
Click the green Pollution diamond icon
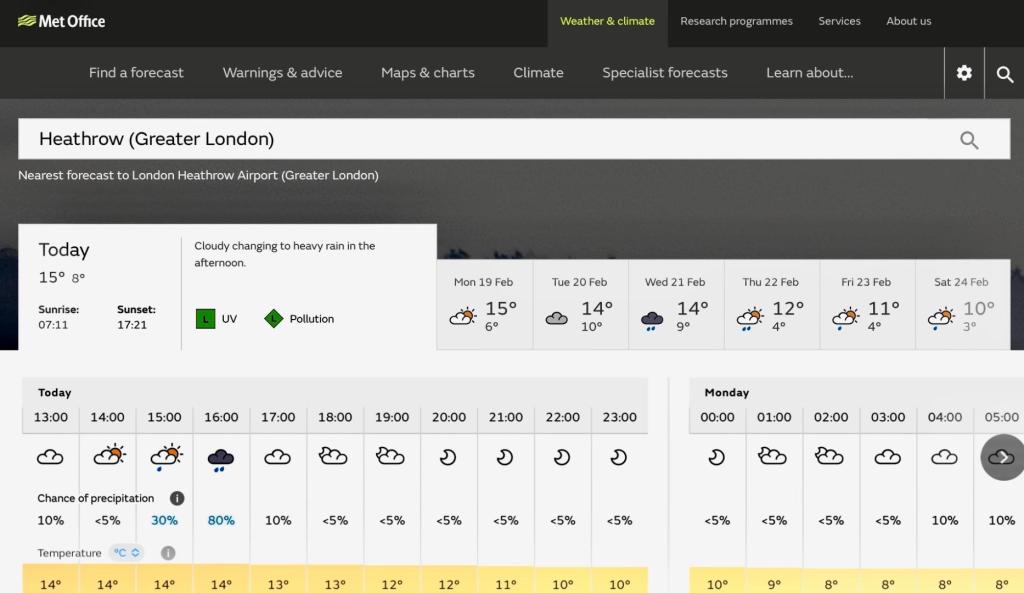[x=273, y=319]
